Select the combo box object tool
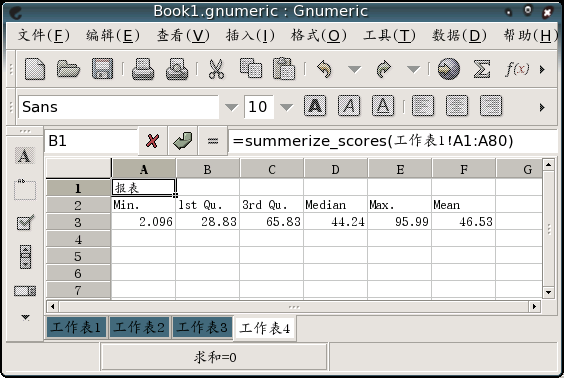The width and height of the screenshot is (564, 378). pos(25,291)
